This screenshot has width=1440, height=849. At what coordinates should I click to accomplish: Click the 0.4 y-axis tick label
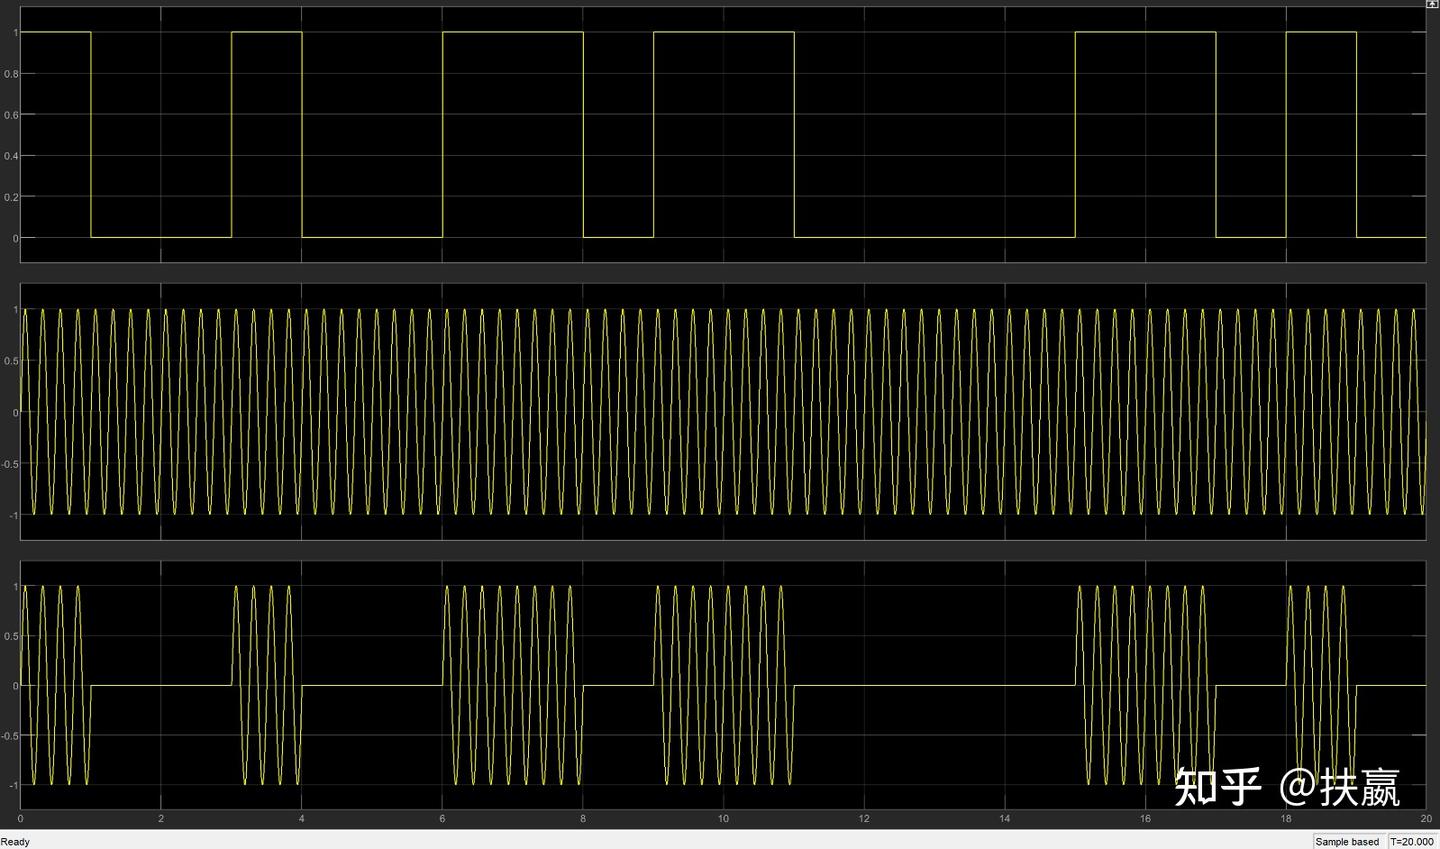10,156
